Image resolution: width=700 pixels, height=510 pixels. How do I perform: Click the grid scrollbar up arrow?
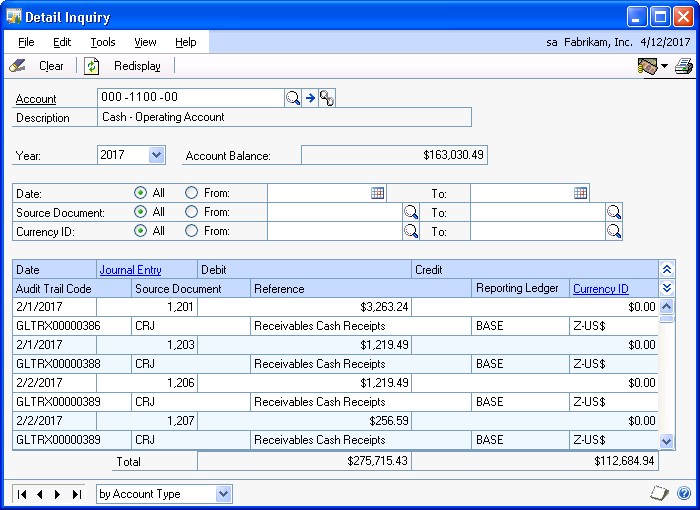tap(667, 306)
